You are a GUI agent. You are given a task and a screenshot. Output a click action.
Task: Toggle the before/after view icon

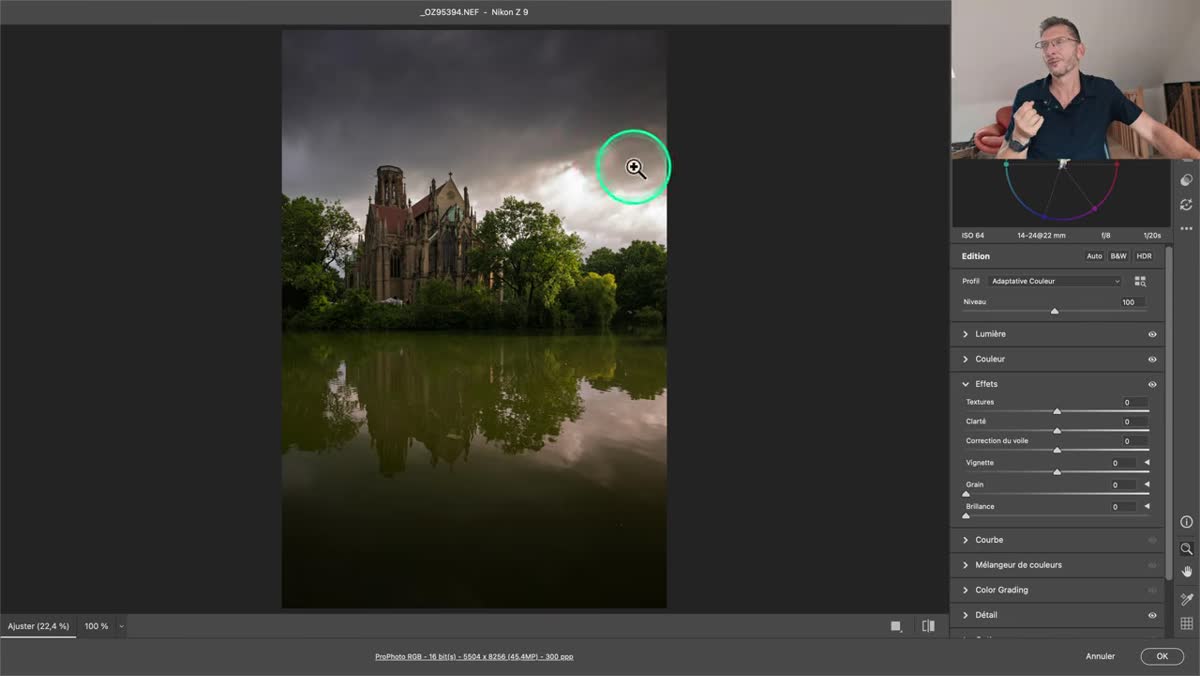pyautogui.click(x=928, y=626)
